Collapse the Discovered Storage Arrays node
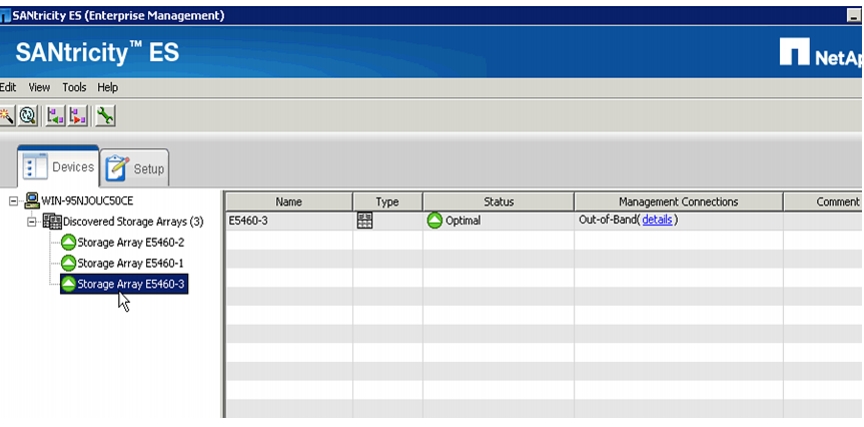This screenshot has width=864, height=427. (x=32, y=222)
